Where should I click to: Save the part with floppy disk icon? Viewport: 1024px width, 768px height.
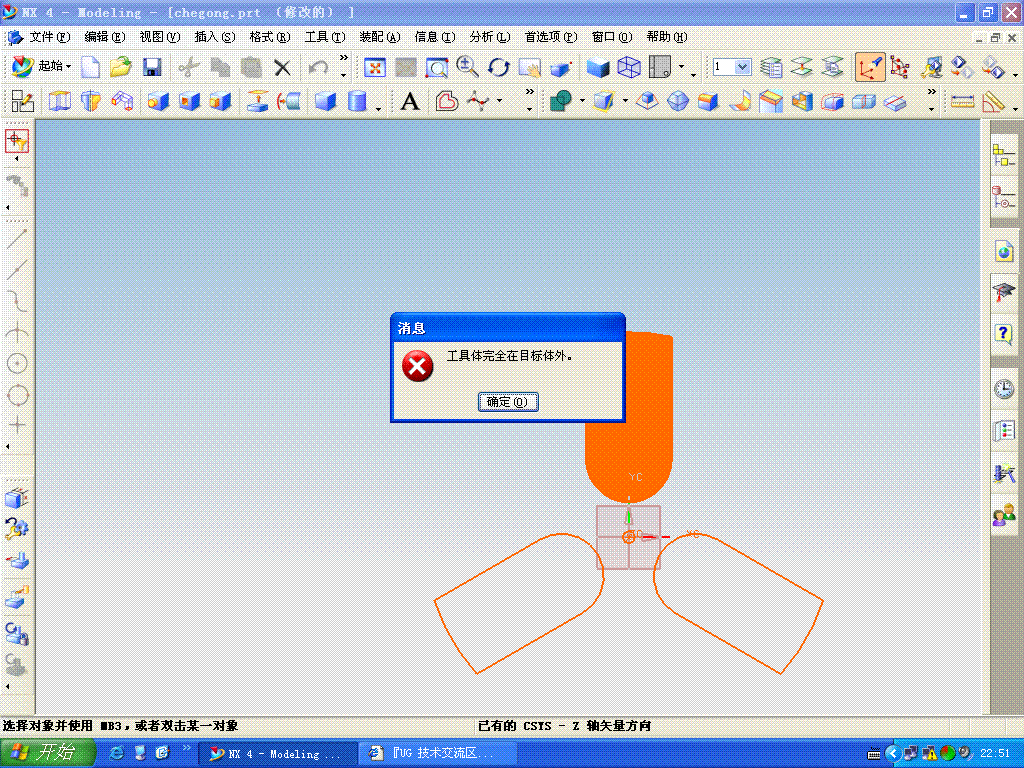pyautogui.click(x=152, y=67)
